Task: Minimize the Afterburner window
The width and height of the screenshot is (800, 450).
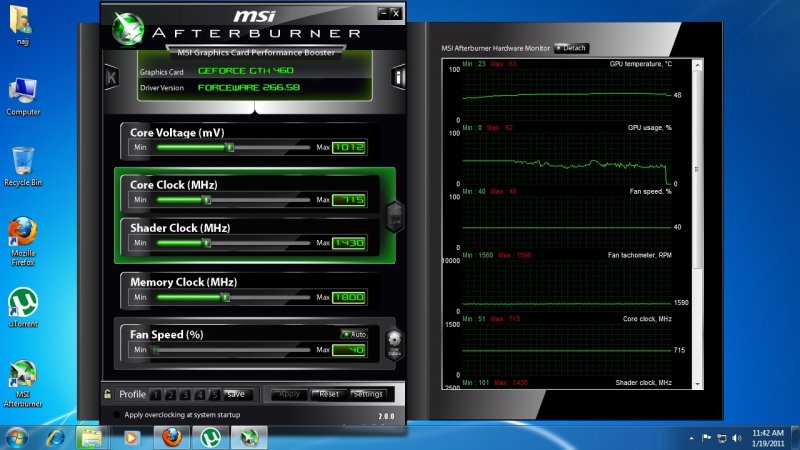Action: pyautogui.click(x=384, y=13)
